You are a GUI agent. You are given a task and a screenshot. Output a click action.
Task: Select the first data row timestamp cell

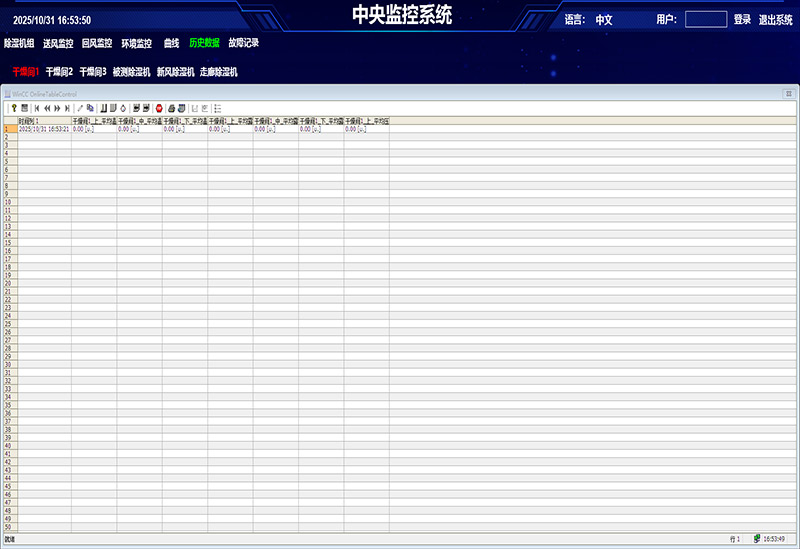(44, 129)
